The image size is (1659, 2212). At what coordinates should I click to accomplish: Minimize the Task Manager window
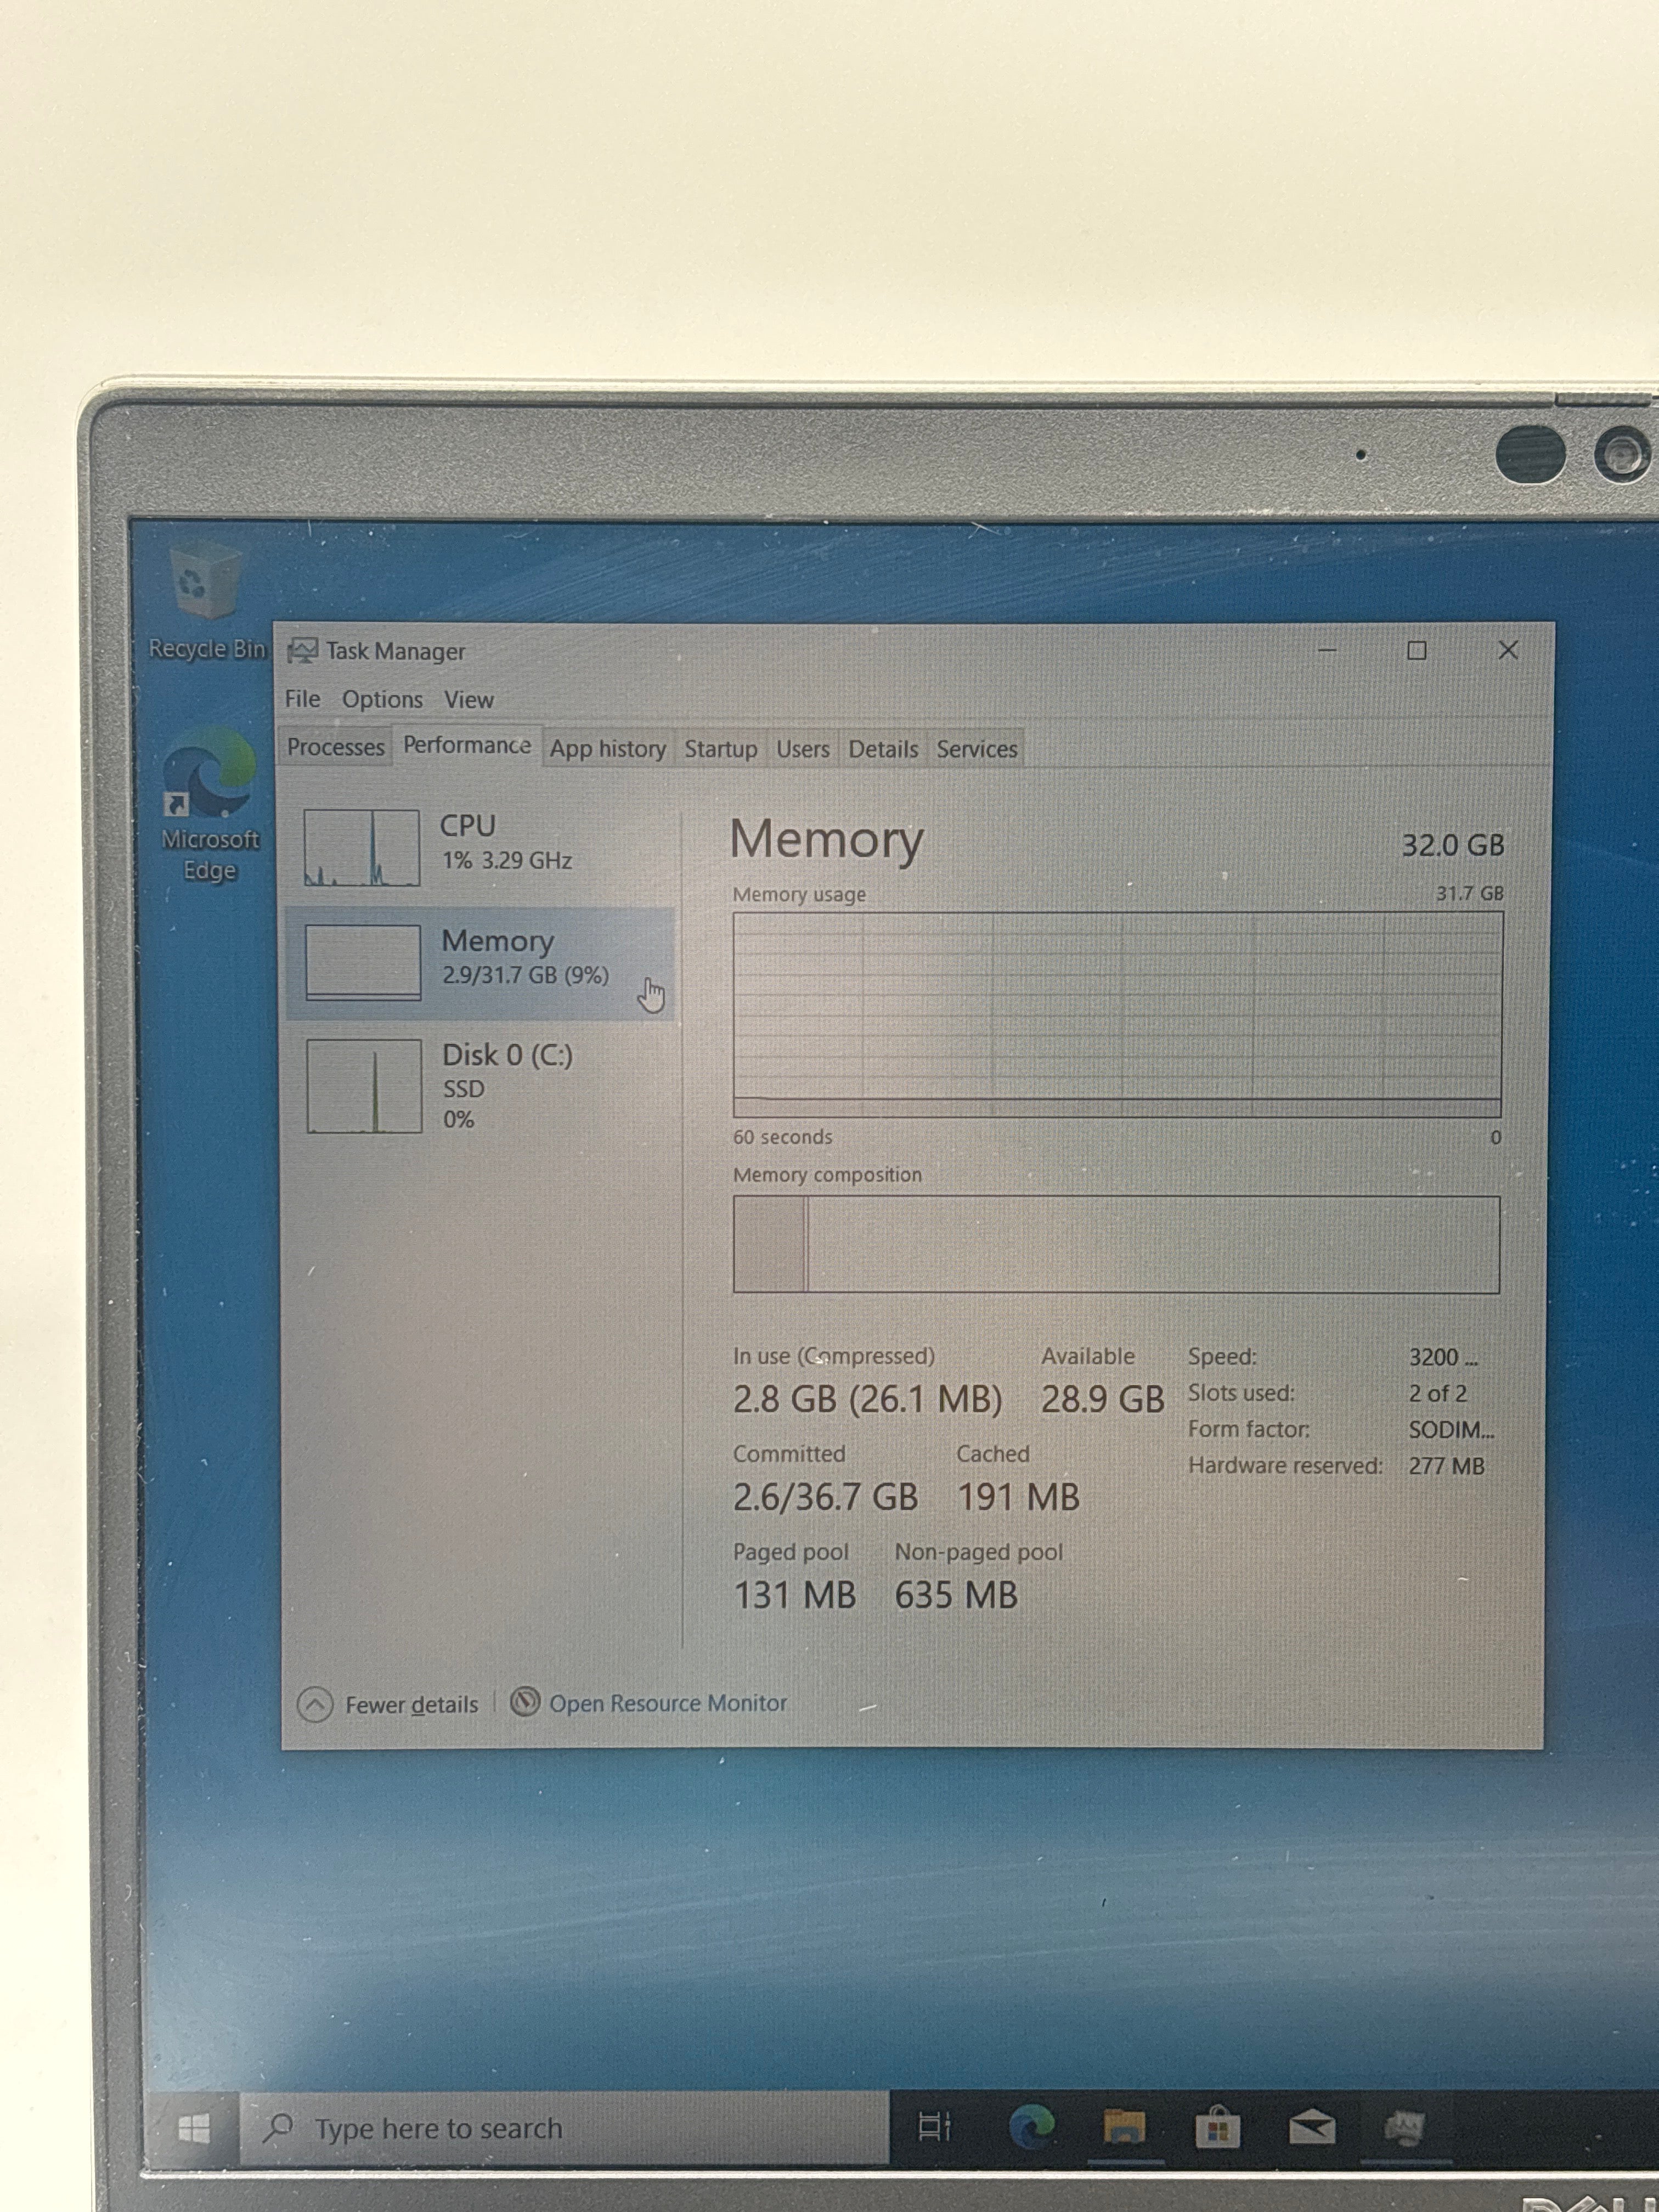pos(1327,650)
